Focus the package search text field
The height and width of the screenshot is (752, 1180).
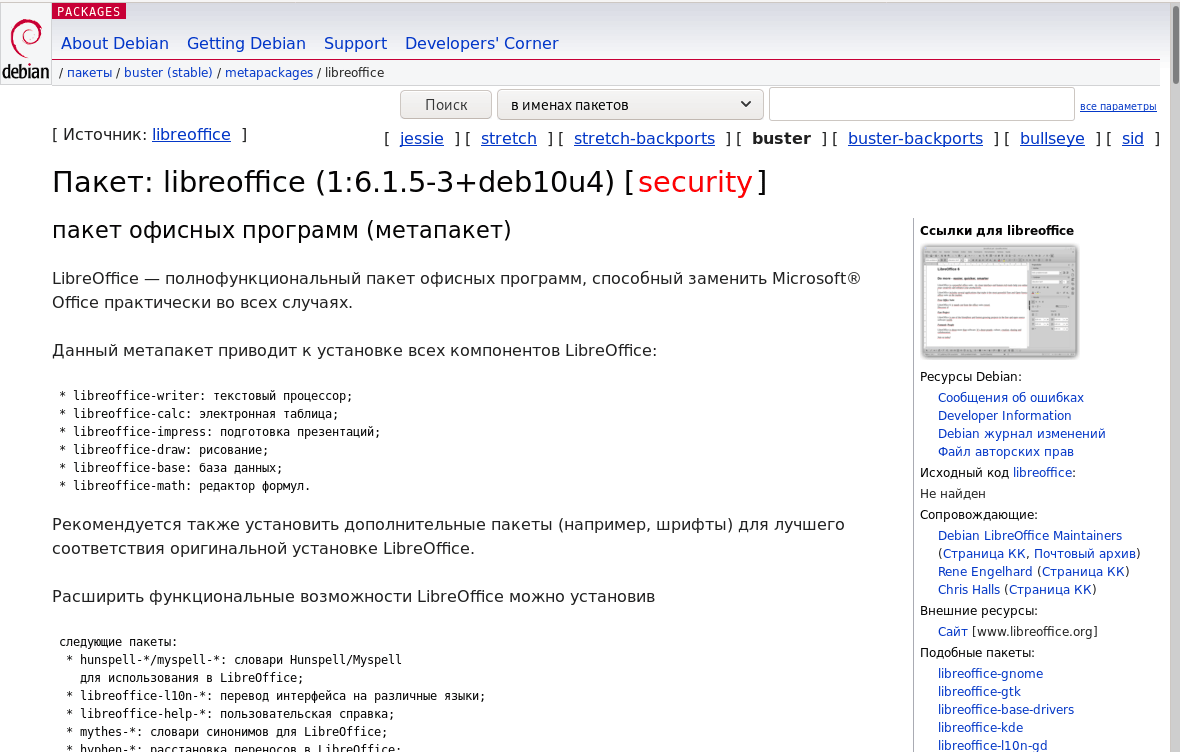pyautogui.click(x=921, y=104)
